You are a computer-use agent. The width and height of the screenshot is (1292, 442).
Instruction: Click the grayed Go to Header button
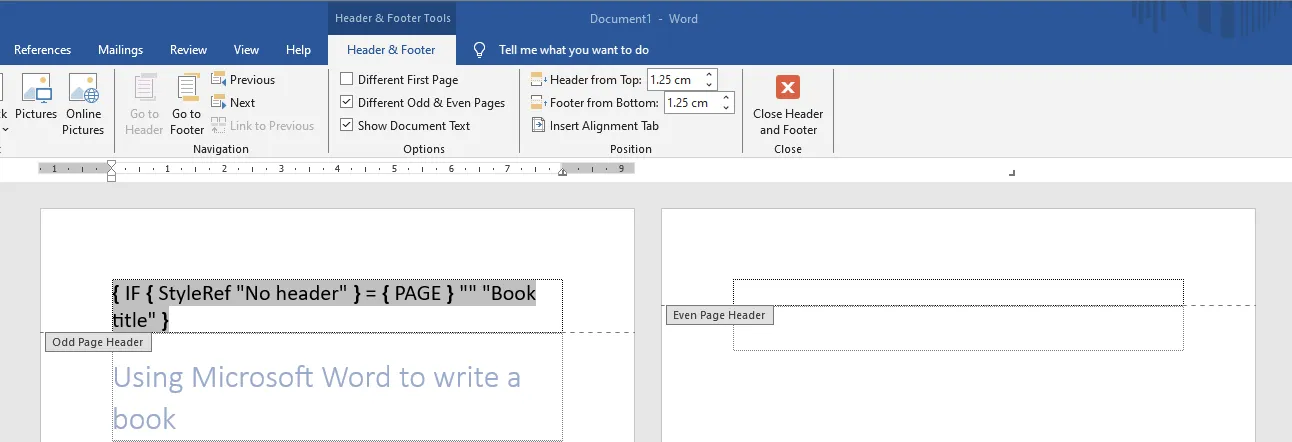point(144,104)
